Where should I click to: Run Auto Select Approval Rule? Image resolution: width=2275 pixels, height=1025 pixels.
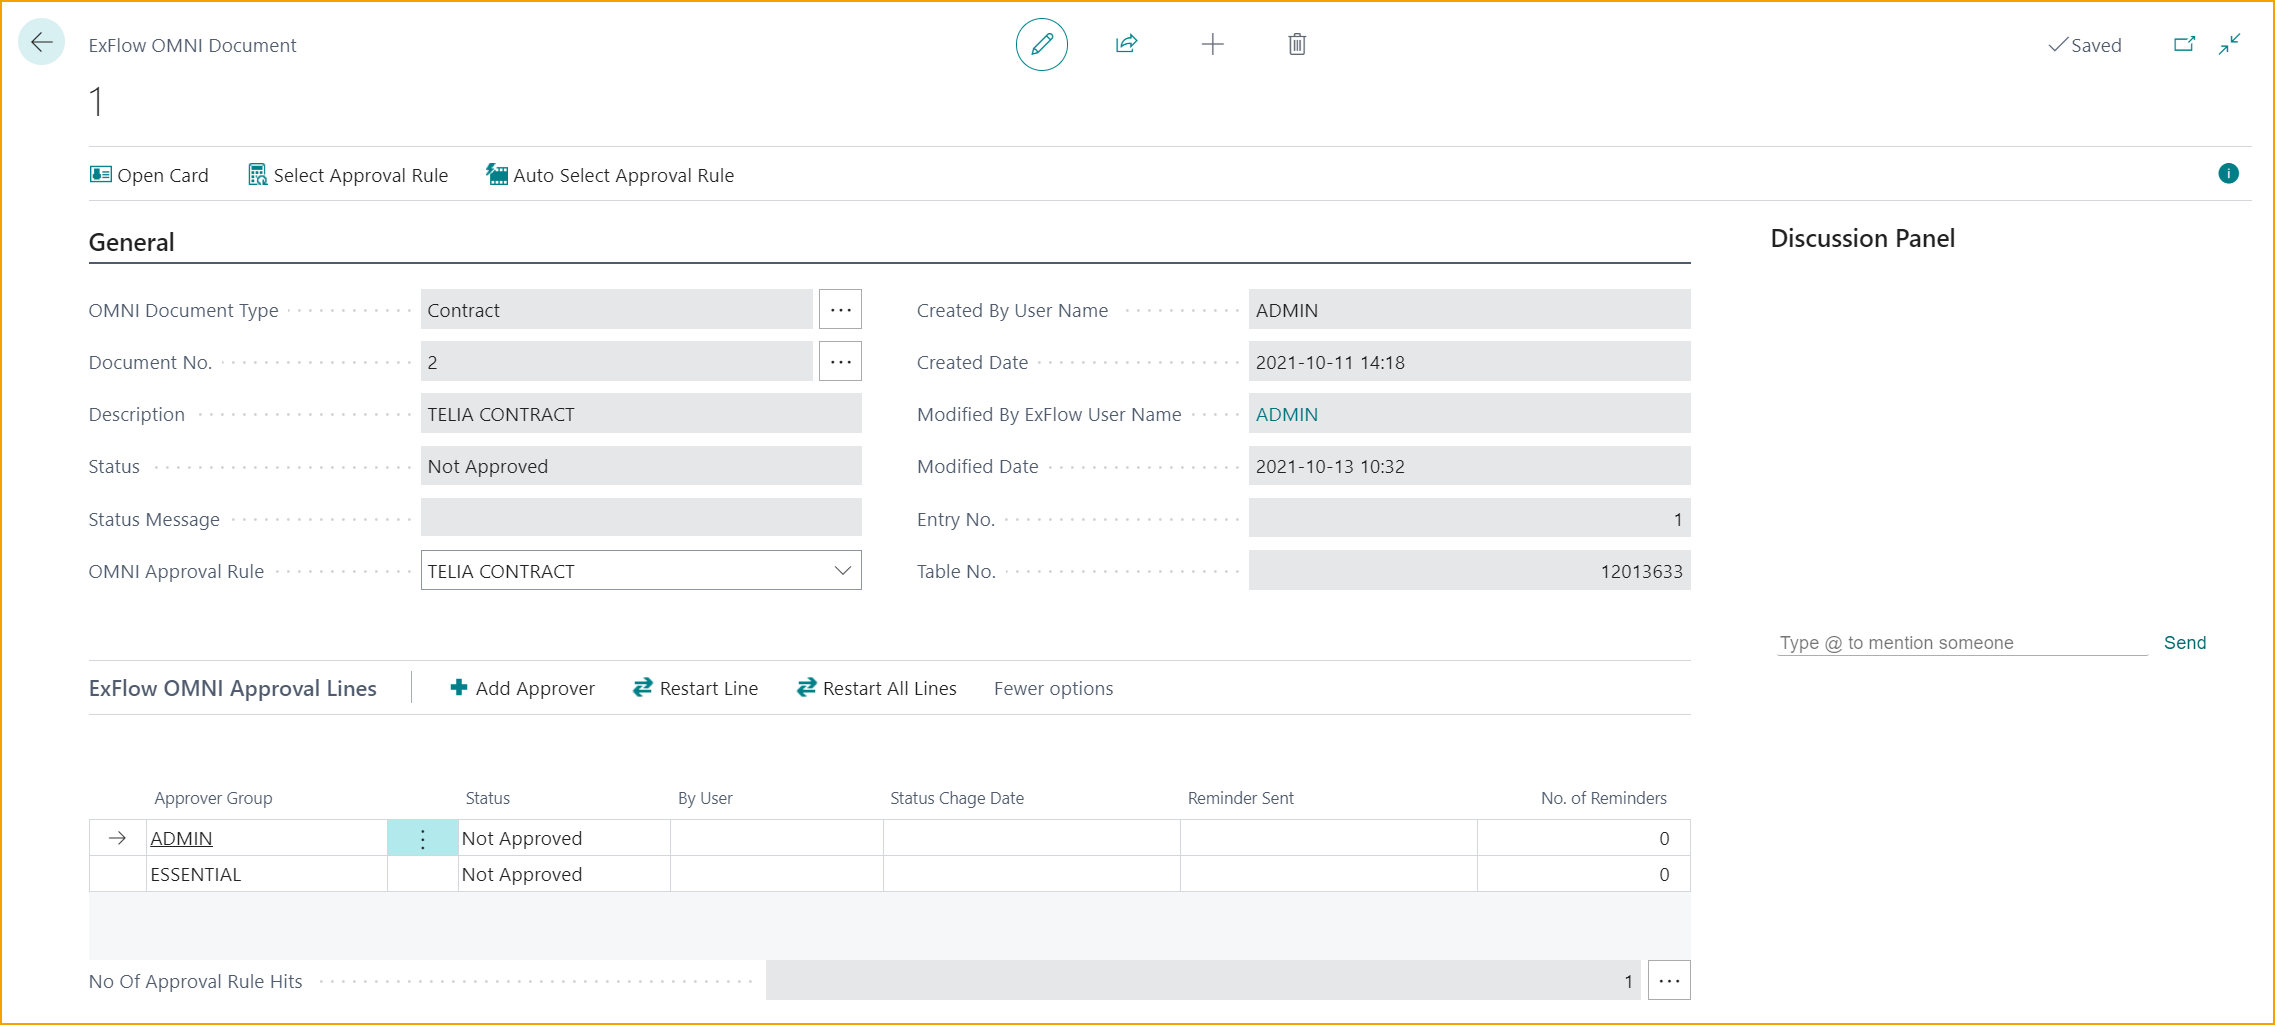pyautogui.click(x=609, y=175)
